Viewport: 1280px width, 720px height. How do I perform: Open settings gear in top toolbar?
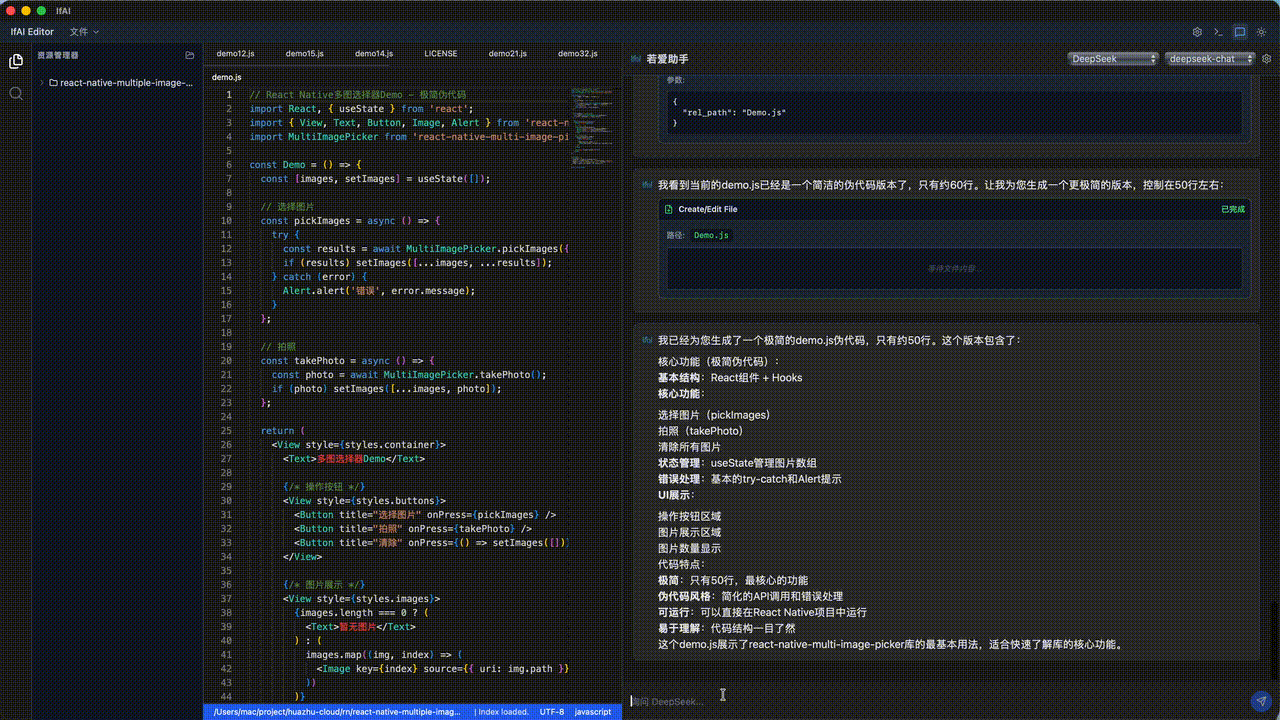[1197, 32]
